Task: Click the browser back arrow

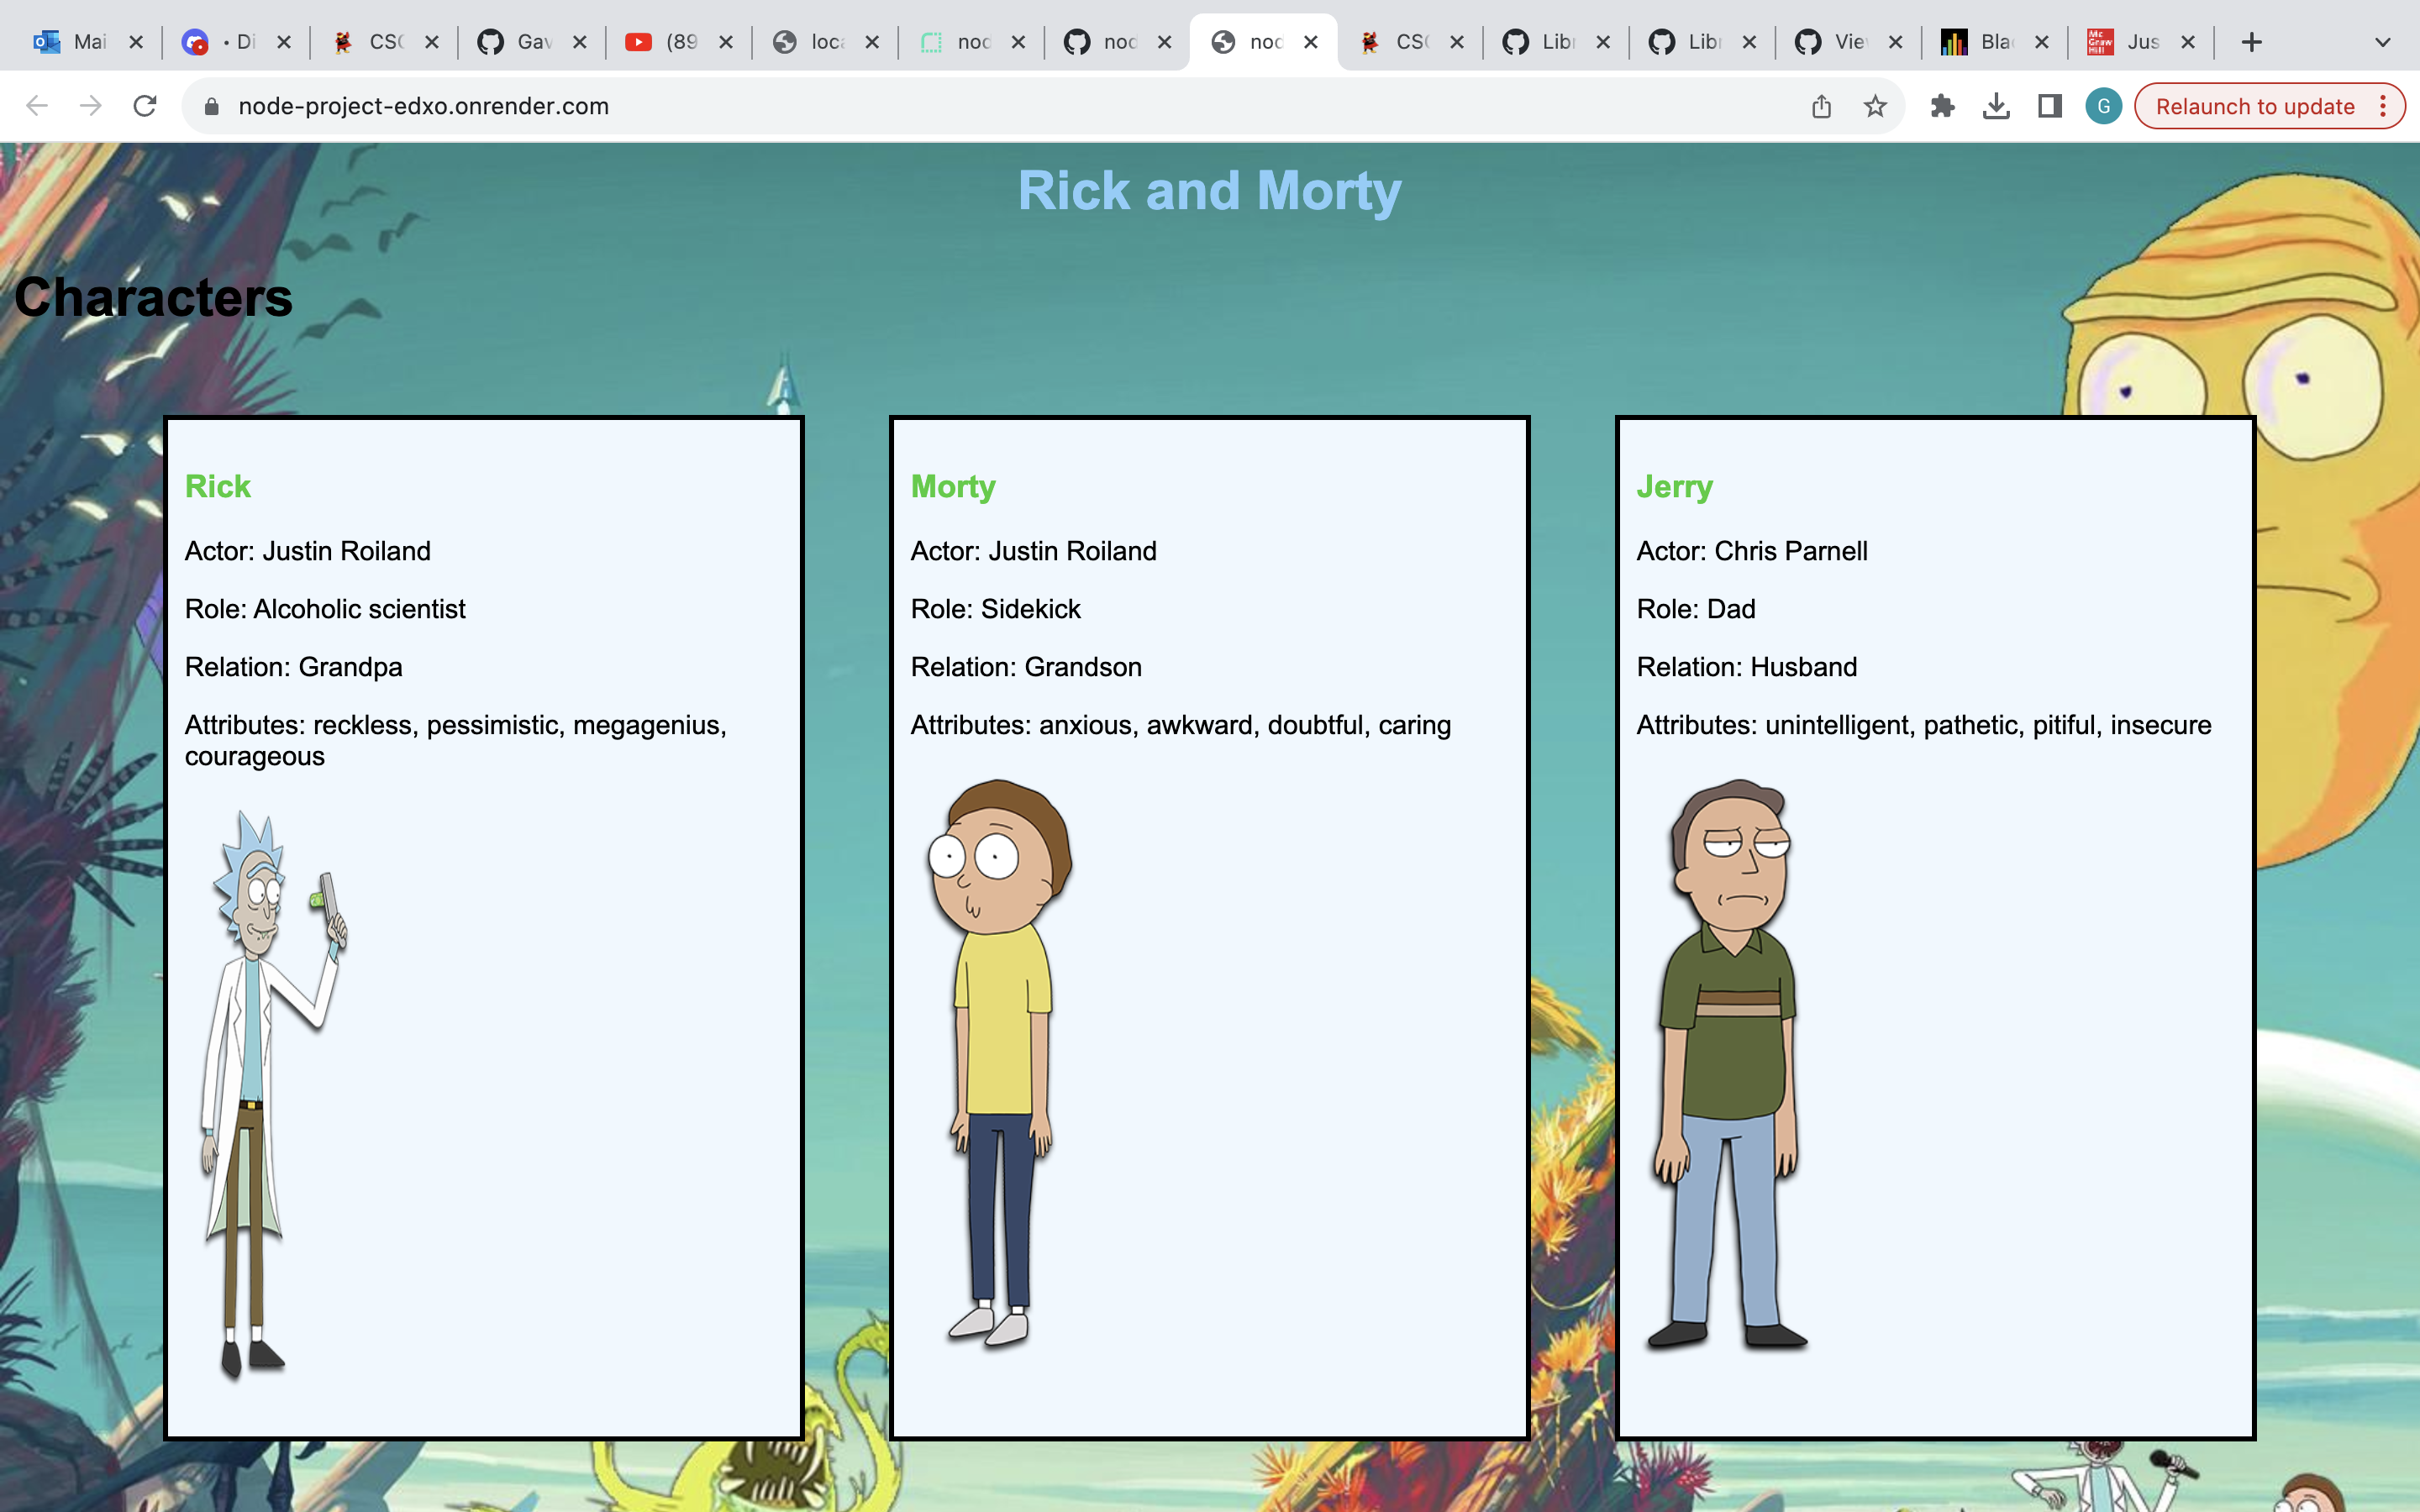Action: click(x=37, y=106)
